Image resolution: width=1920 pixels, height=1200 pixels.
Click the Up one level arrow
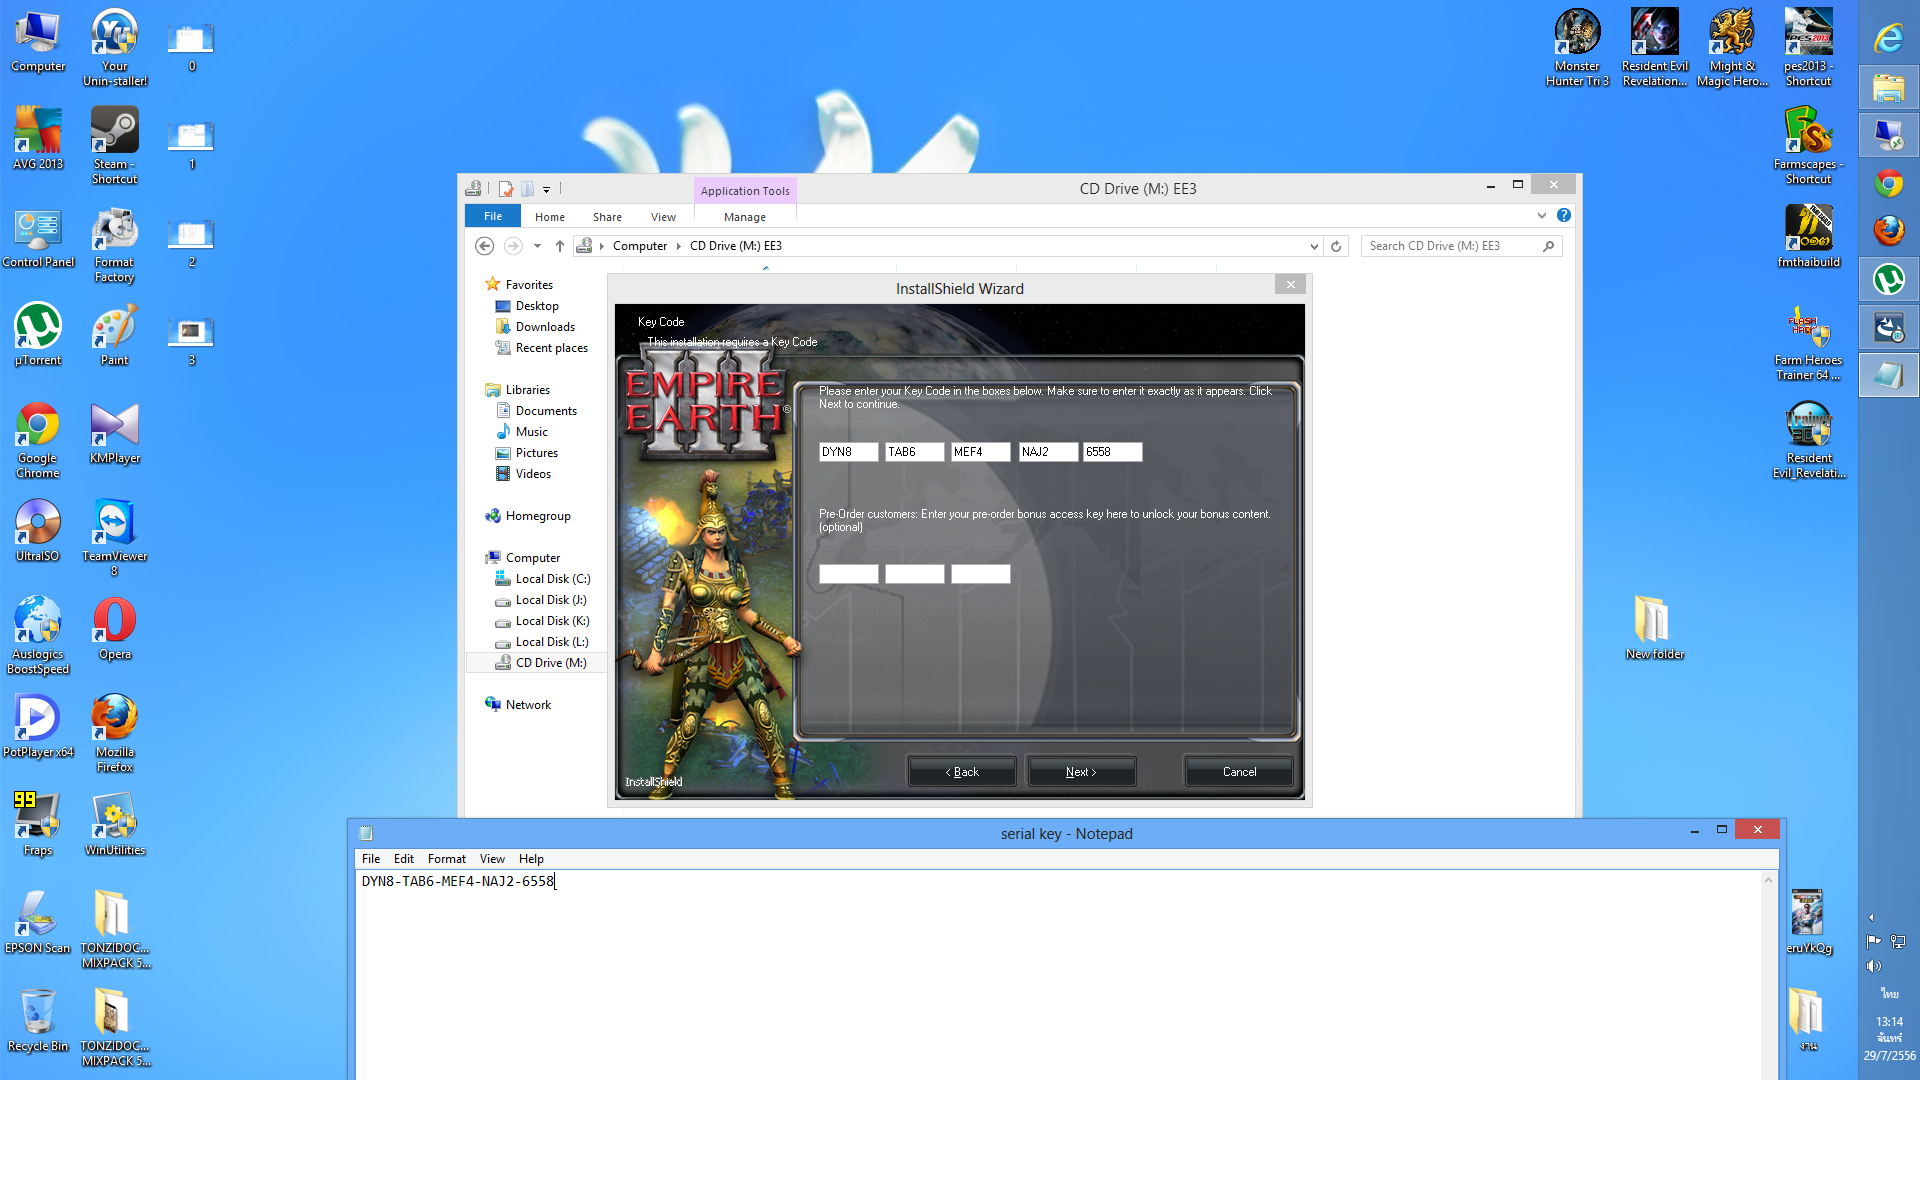(x=560, y=246)
